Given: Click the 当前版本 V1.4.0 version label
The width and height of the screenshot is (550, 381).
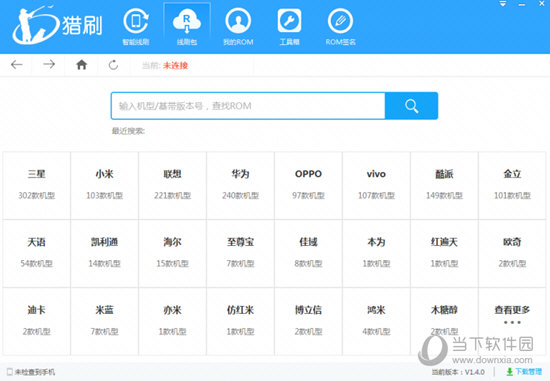Looking at the screenshot, I should [458, 372].
